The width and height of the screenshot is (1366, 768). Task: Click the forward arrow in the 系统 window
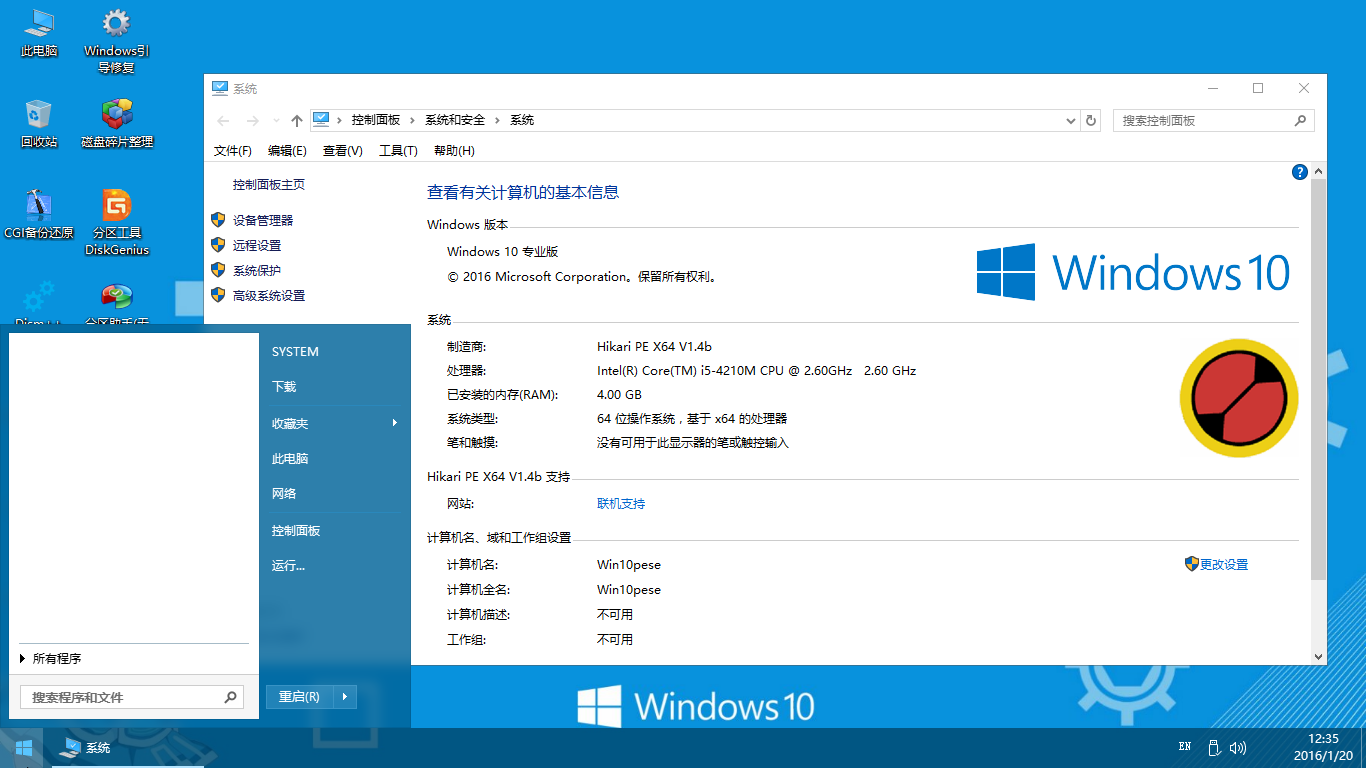pyautogui.click(x=253, y=121)
